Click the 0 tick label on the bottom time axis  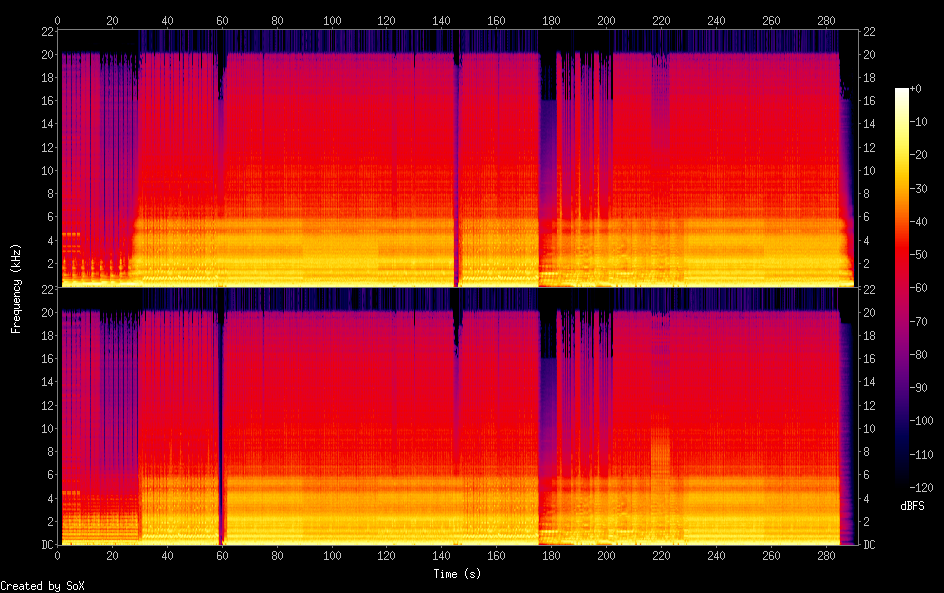58,556
